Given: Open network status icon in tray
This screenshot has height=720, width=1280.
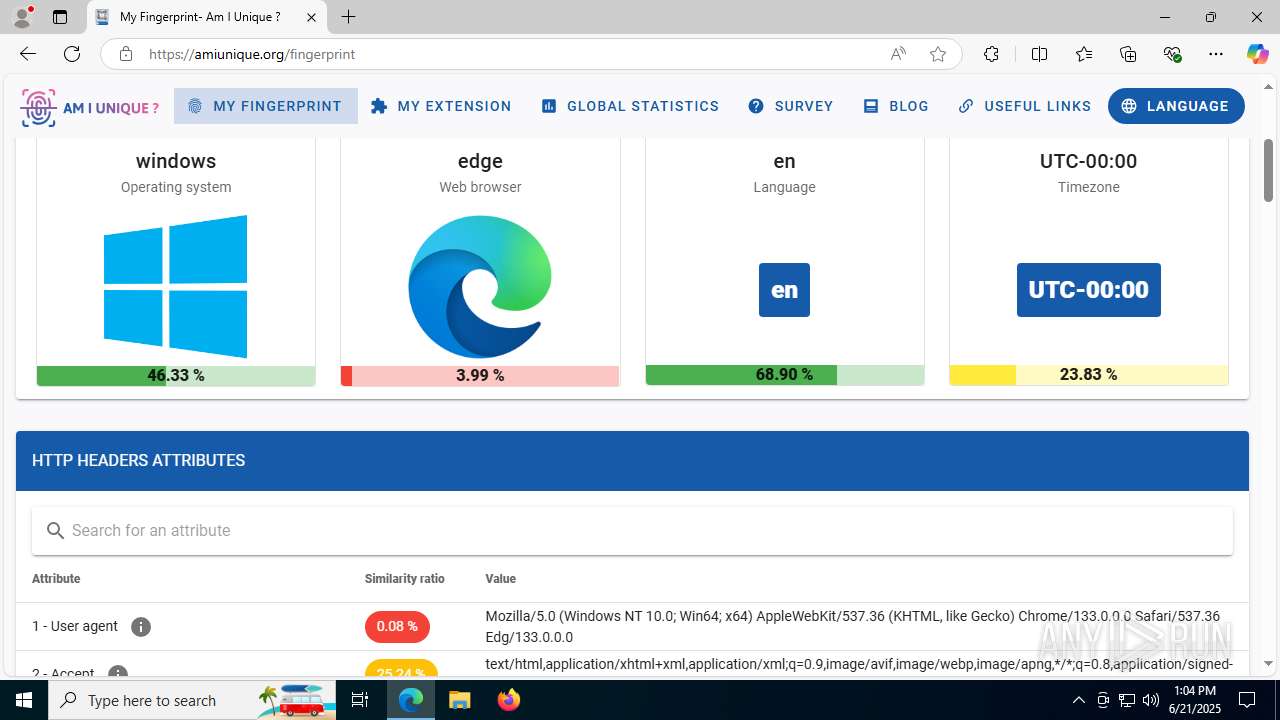Looking at the screenshot, I should pos(1127,700).
